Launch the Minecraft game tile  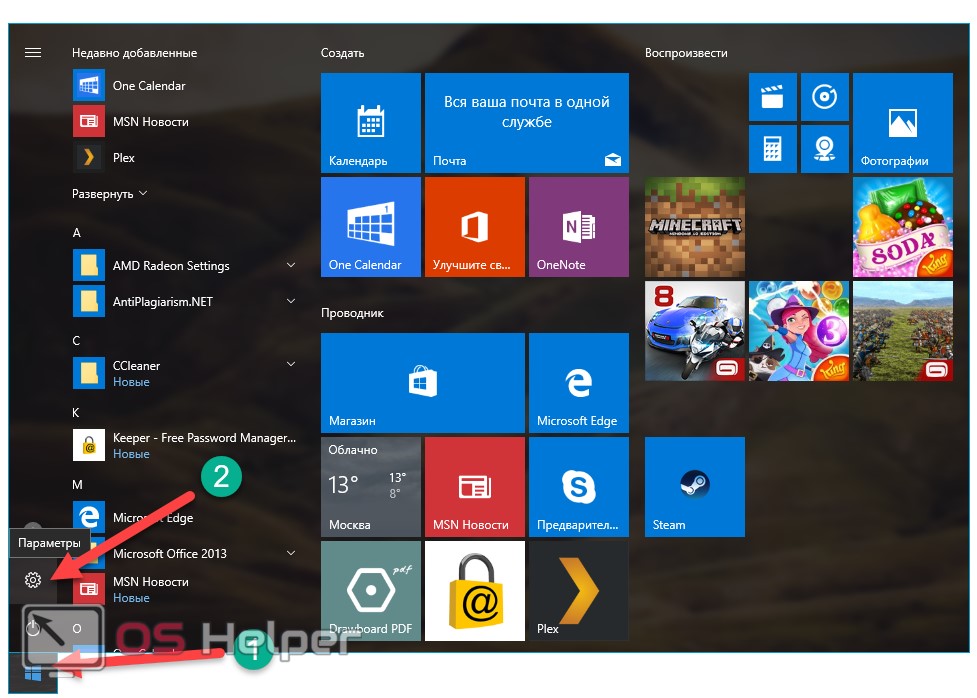coord(694,227)
